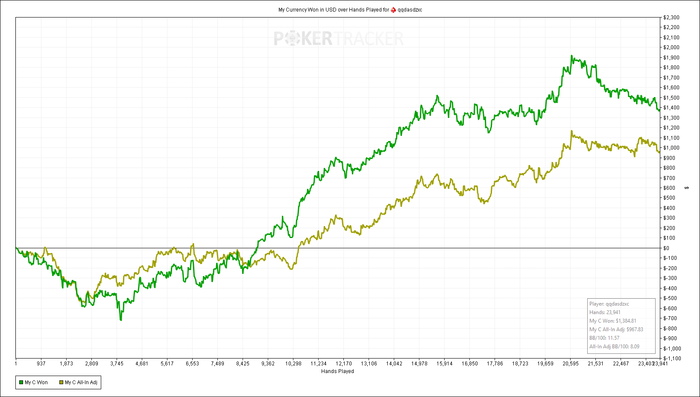Click the 1,873 x-axis tick label

click(x=67, y=364)
